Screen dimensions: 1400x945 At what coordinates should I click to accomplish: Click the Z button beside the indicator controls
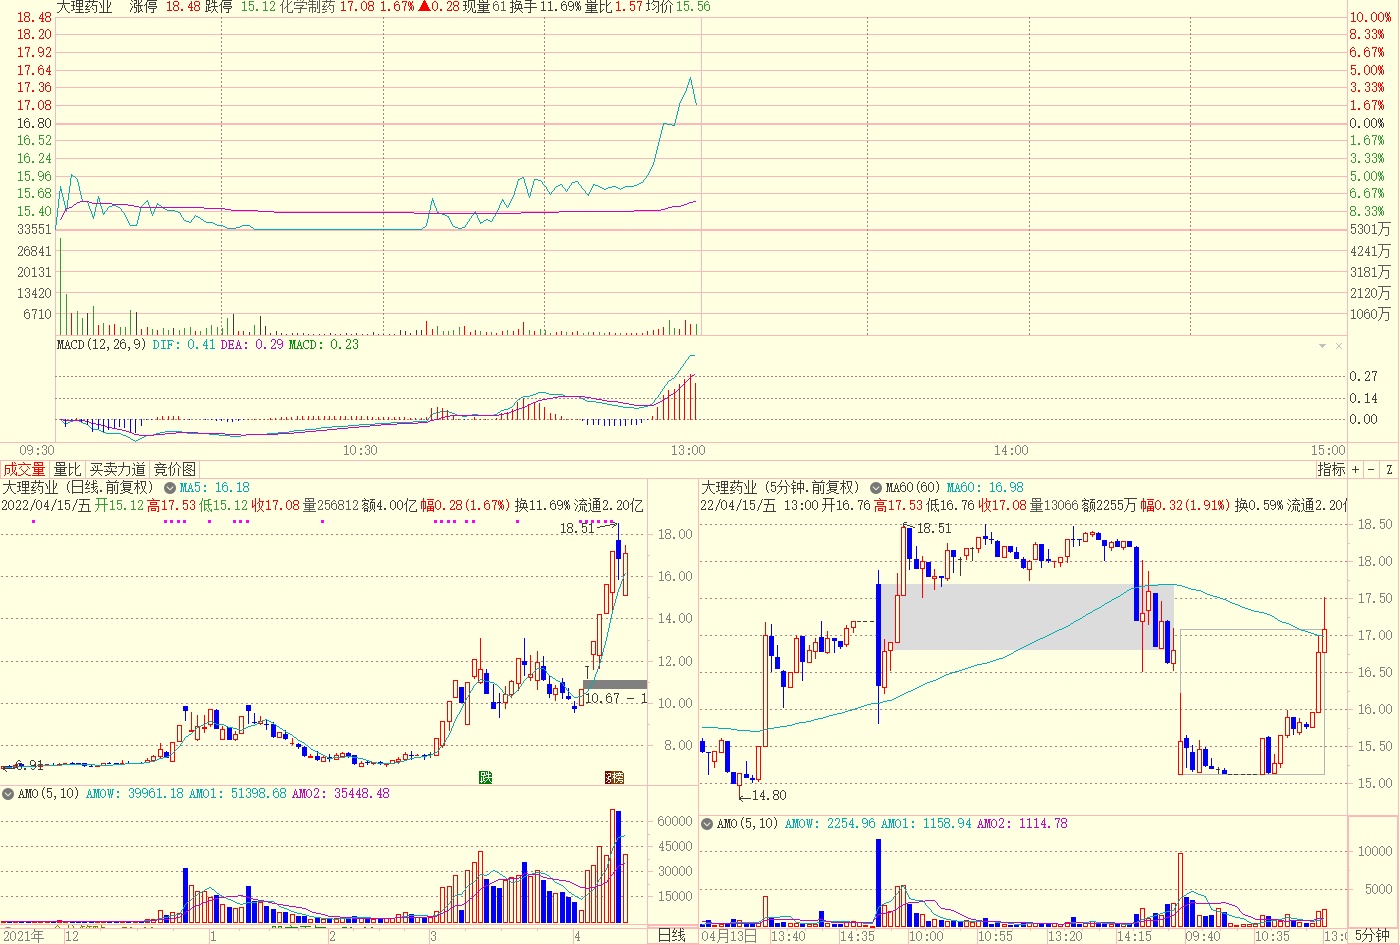[x=1389, y=469]
